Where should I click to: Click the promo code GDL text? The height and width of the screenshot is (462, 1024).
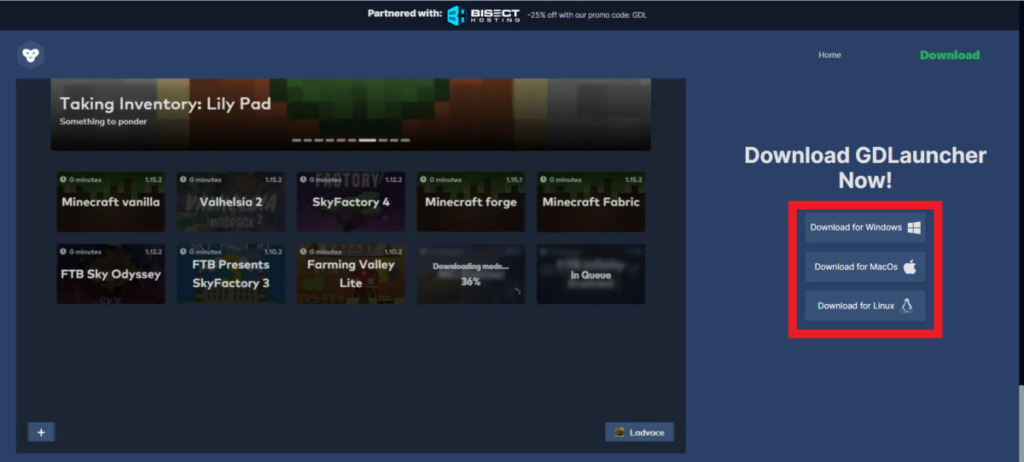click(x=587, y=14)
